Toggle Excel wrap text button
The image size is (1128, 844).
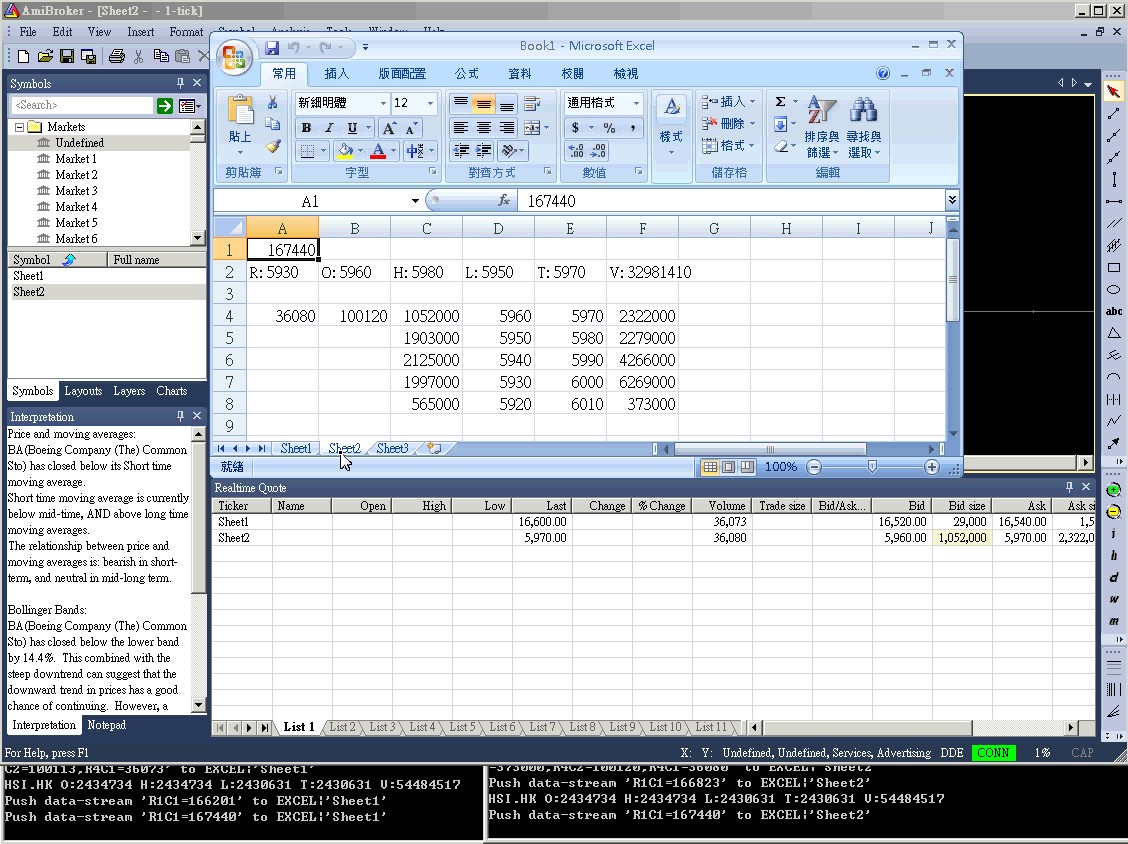click(x=532, y=104)
